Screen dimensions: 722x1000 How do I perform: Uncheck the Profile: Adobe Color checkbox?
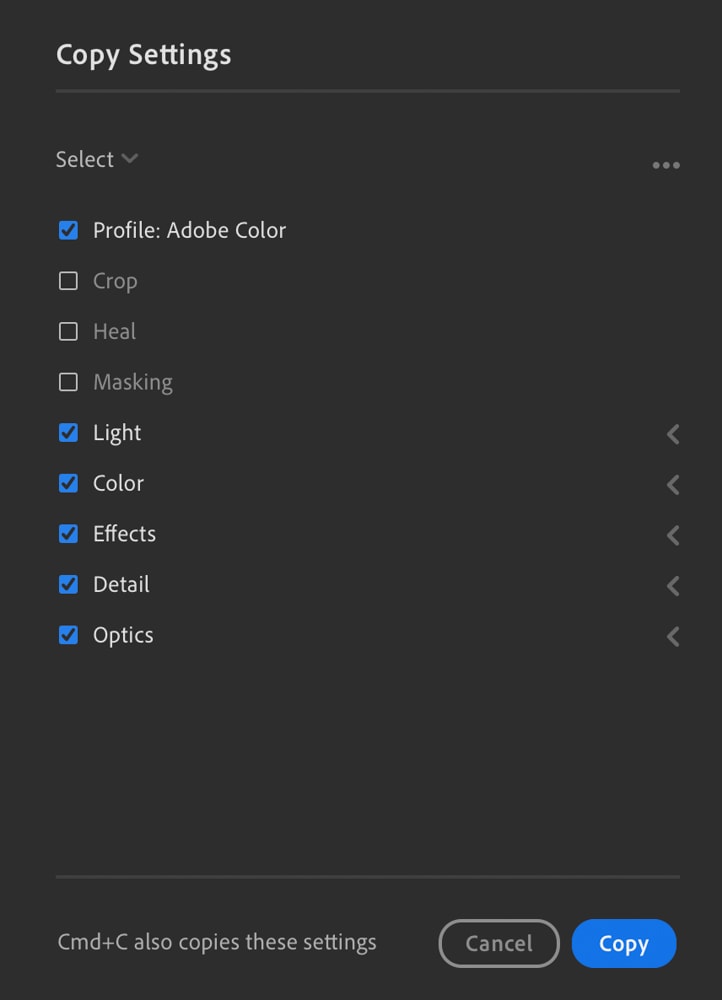(x=68, y=230)
